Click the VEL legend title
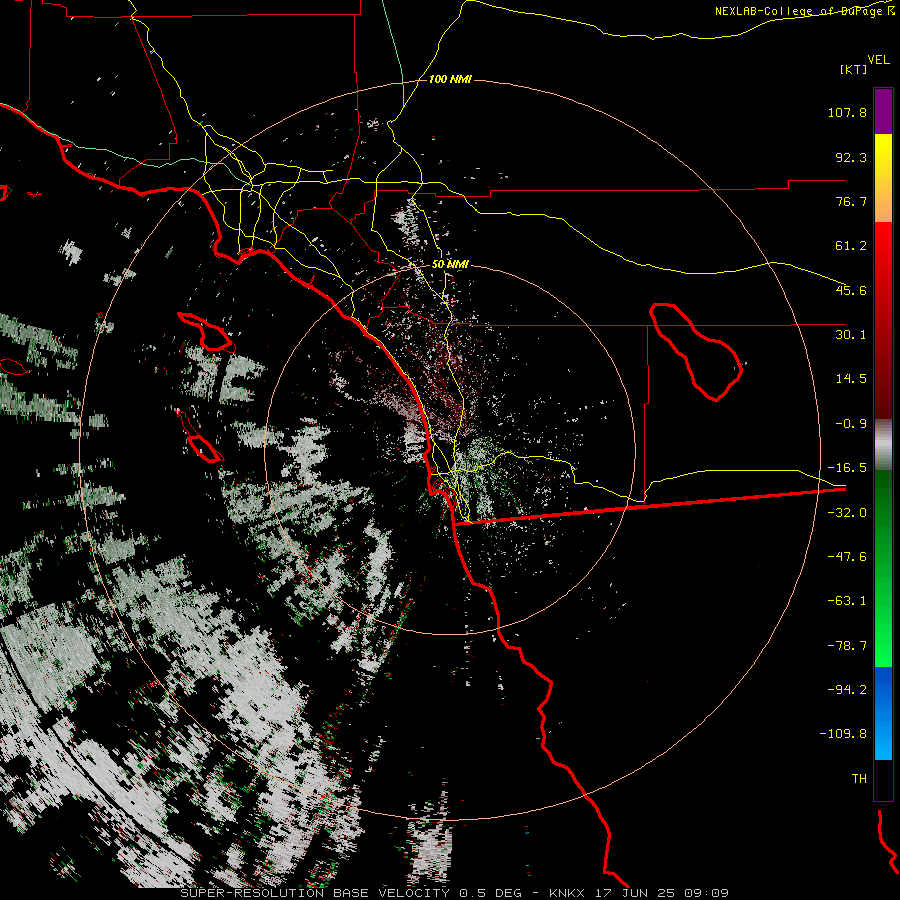 coord(879,59)
